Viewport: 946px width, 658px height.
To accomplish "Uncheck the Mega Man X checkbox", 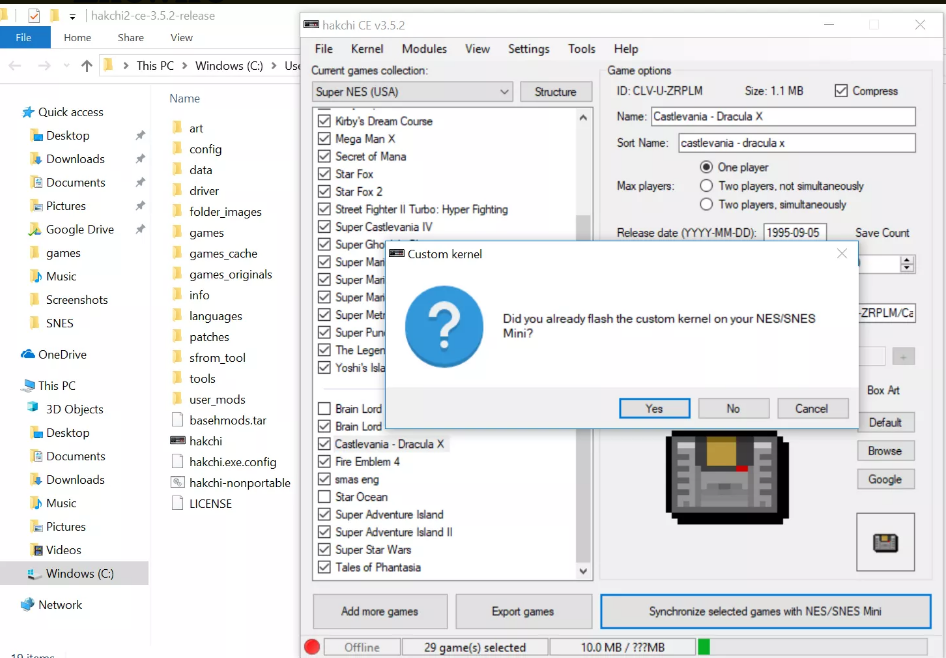I will point(324,139).
